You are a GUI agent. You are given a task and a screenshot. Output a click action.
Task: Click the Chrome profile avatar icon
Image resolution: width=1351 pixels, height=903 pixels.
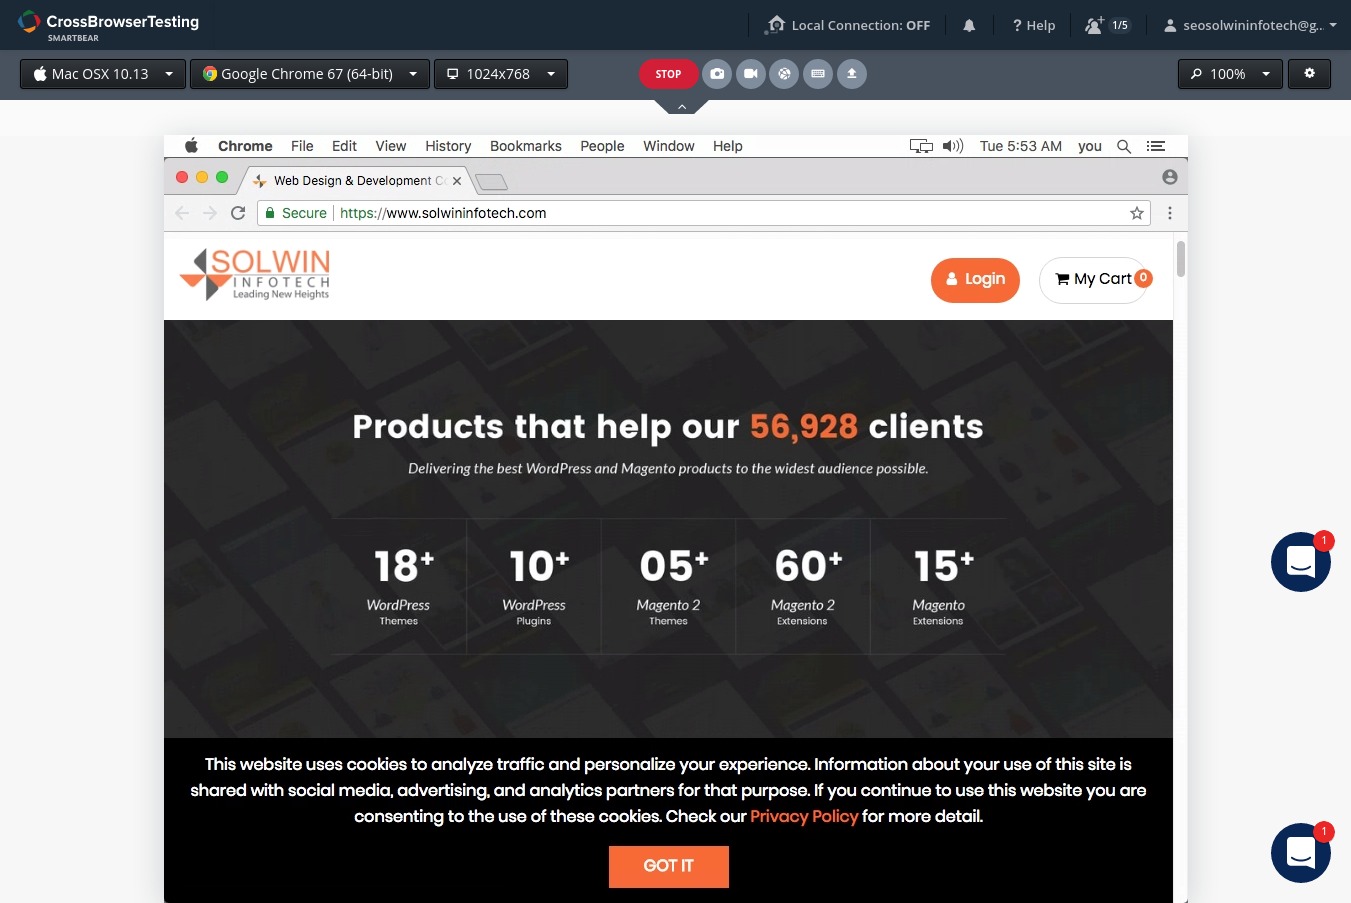[x=1170, y=177]
